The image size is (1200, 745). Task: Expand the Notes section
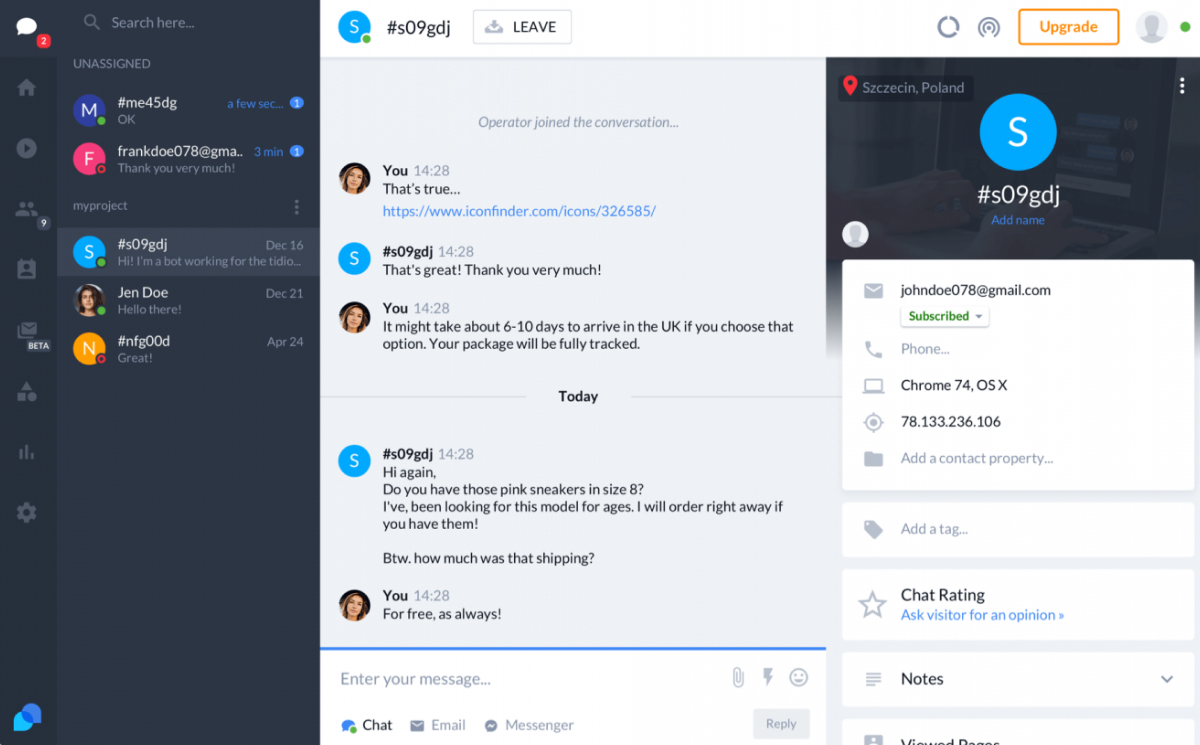click(1166, 679)
